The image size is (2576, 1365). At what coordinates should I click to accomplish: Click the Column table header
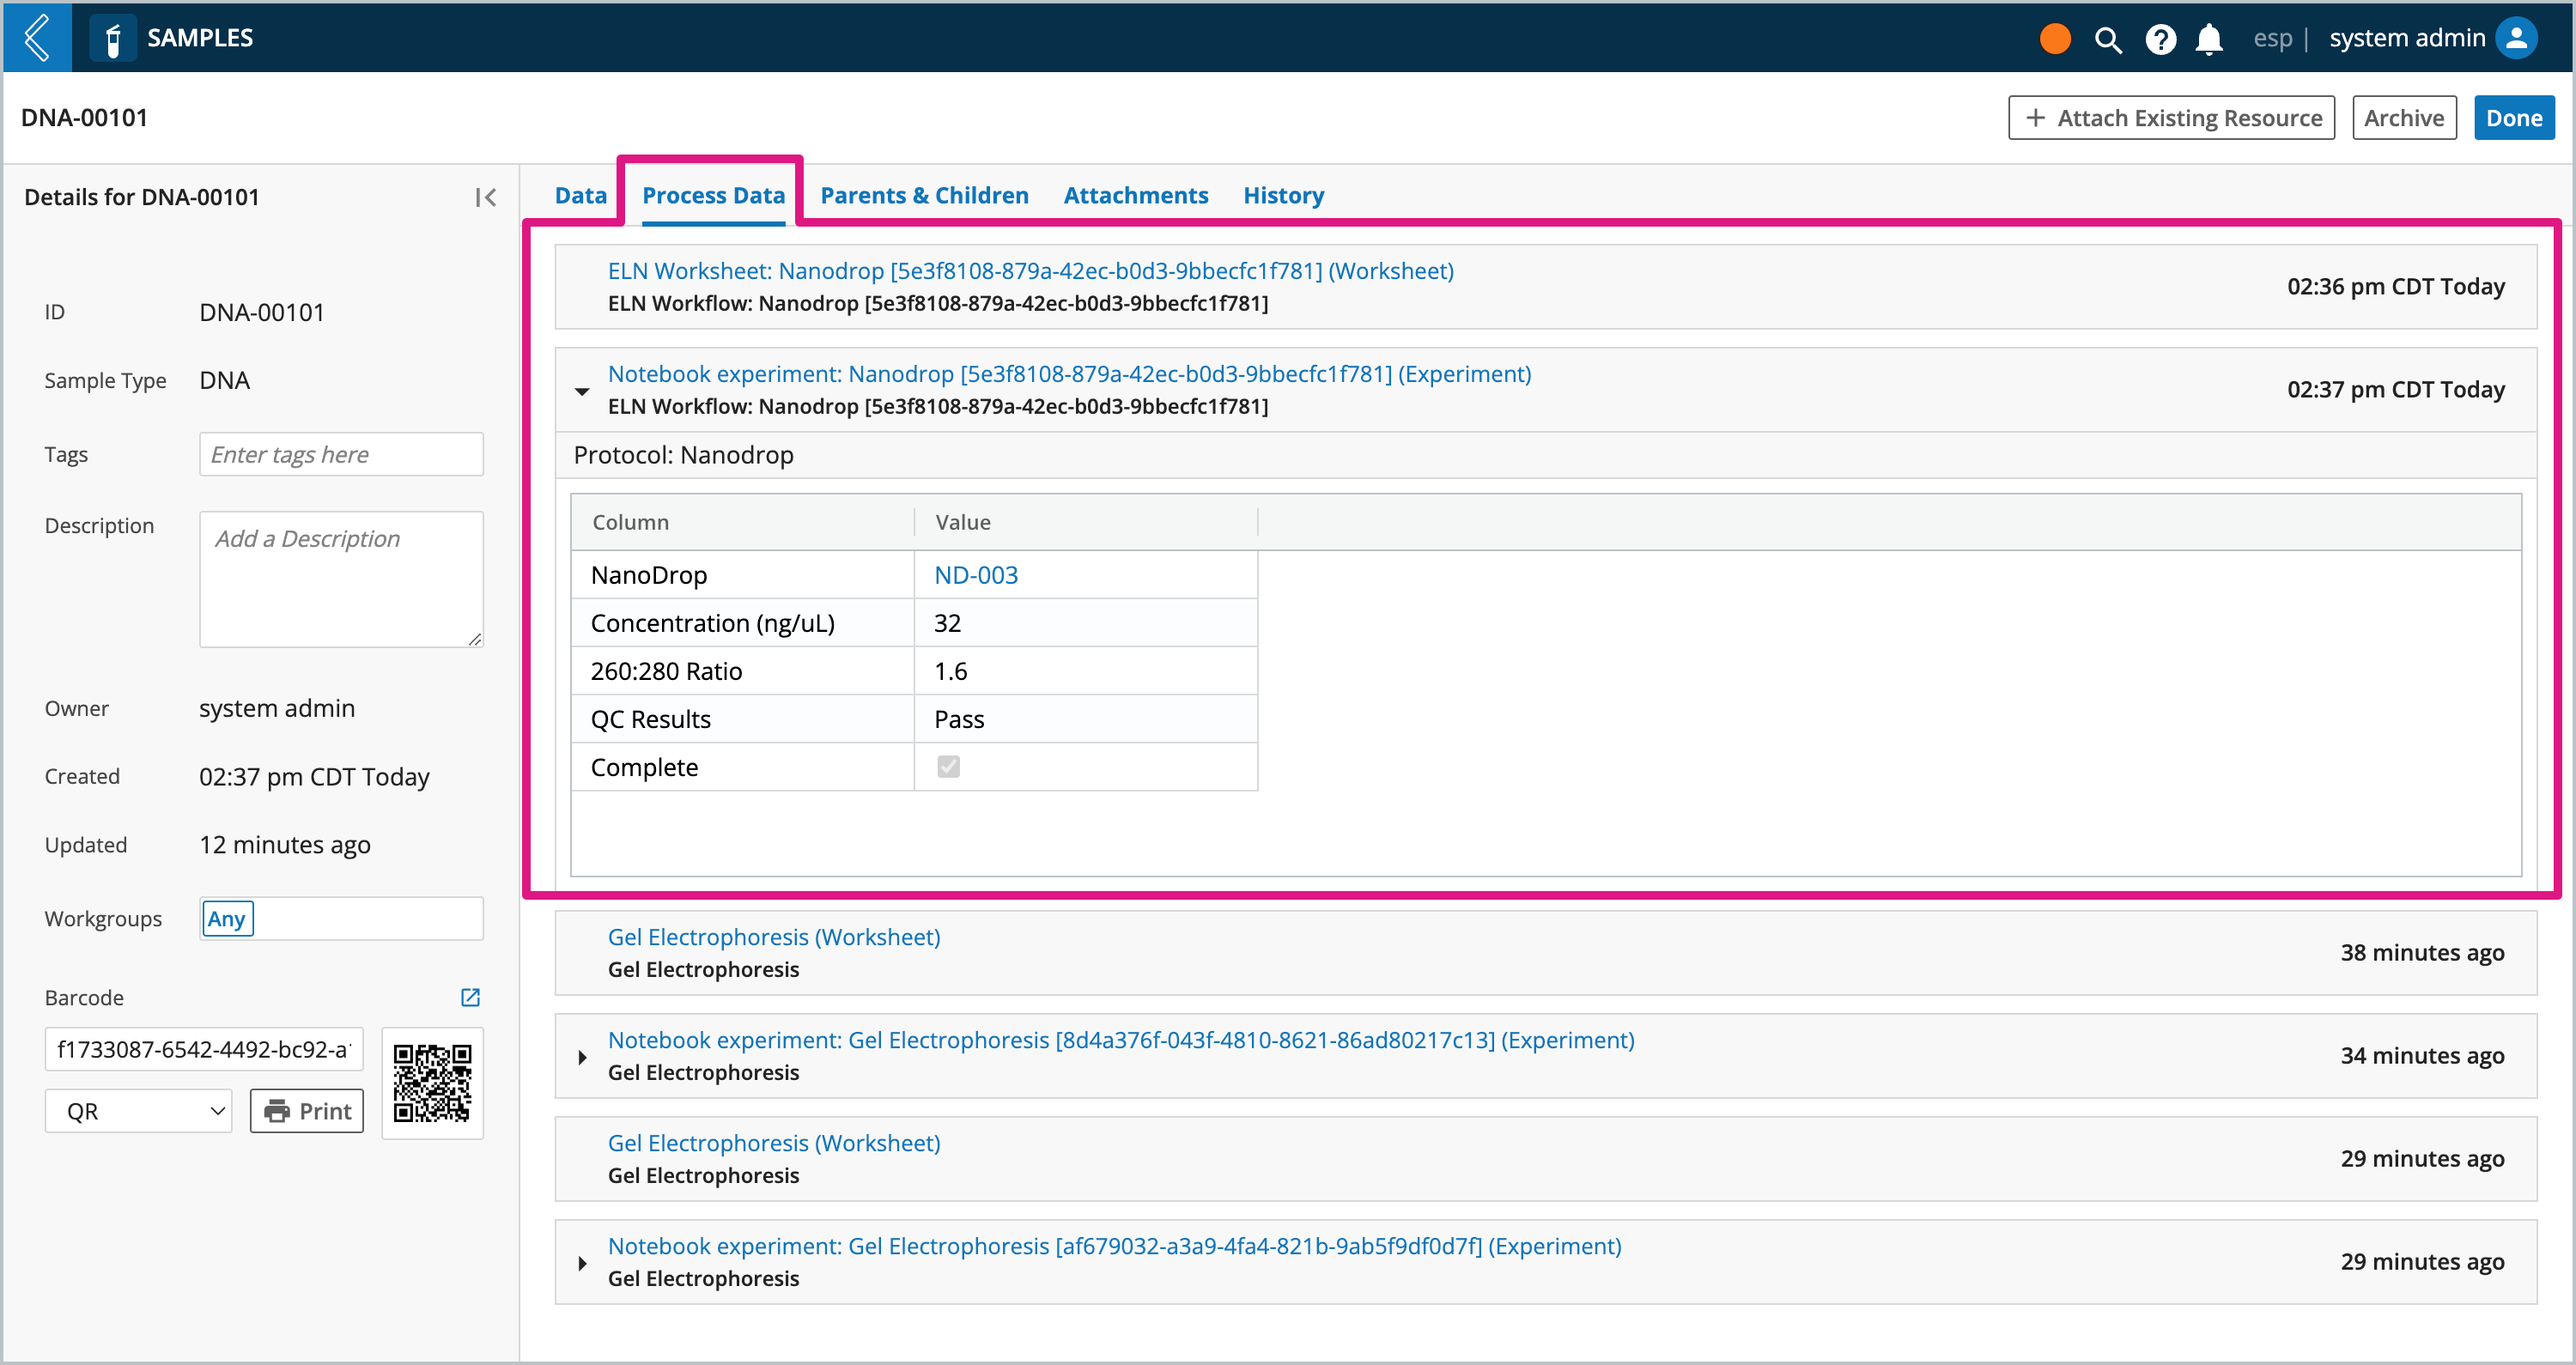click(630, 522)
